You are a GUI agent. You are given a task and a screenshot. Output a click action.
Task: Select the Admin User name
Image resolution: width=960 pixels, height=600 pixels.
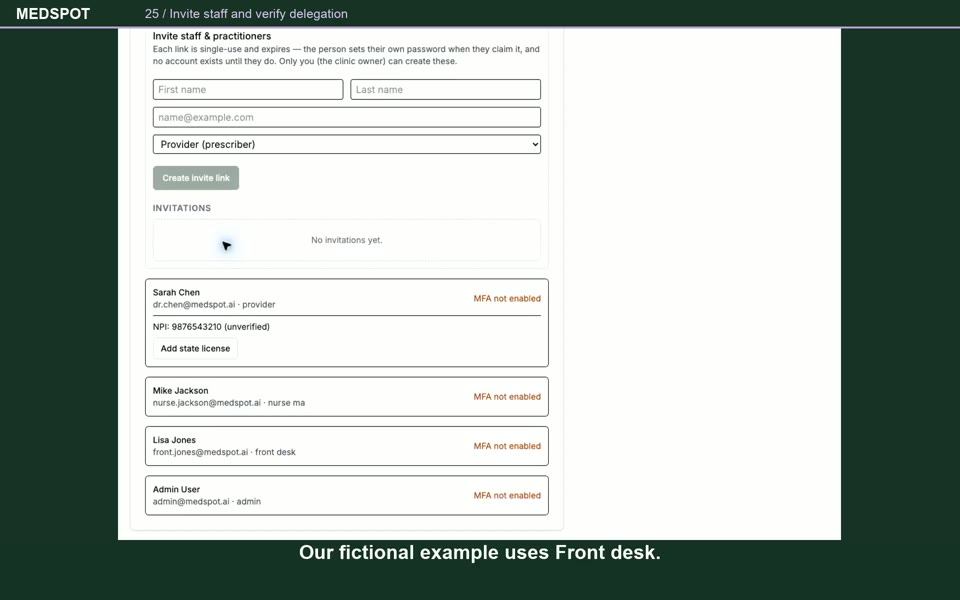[176, 489]
